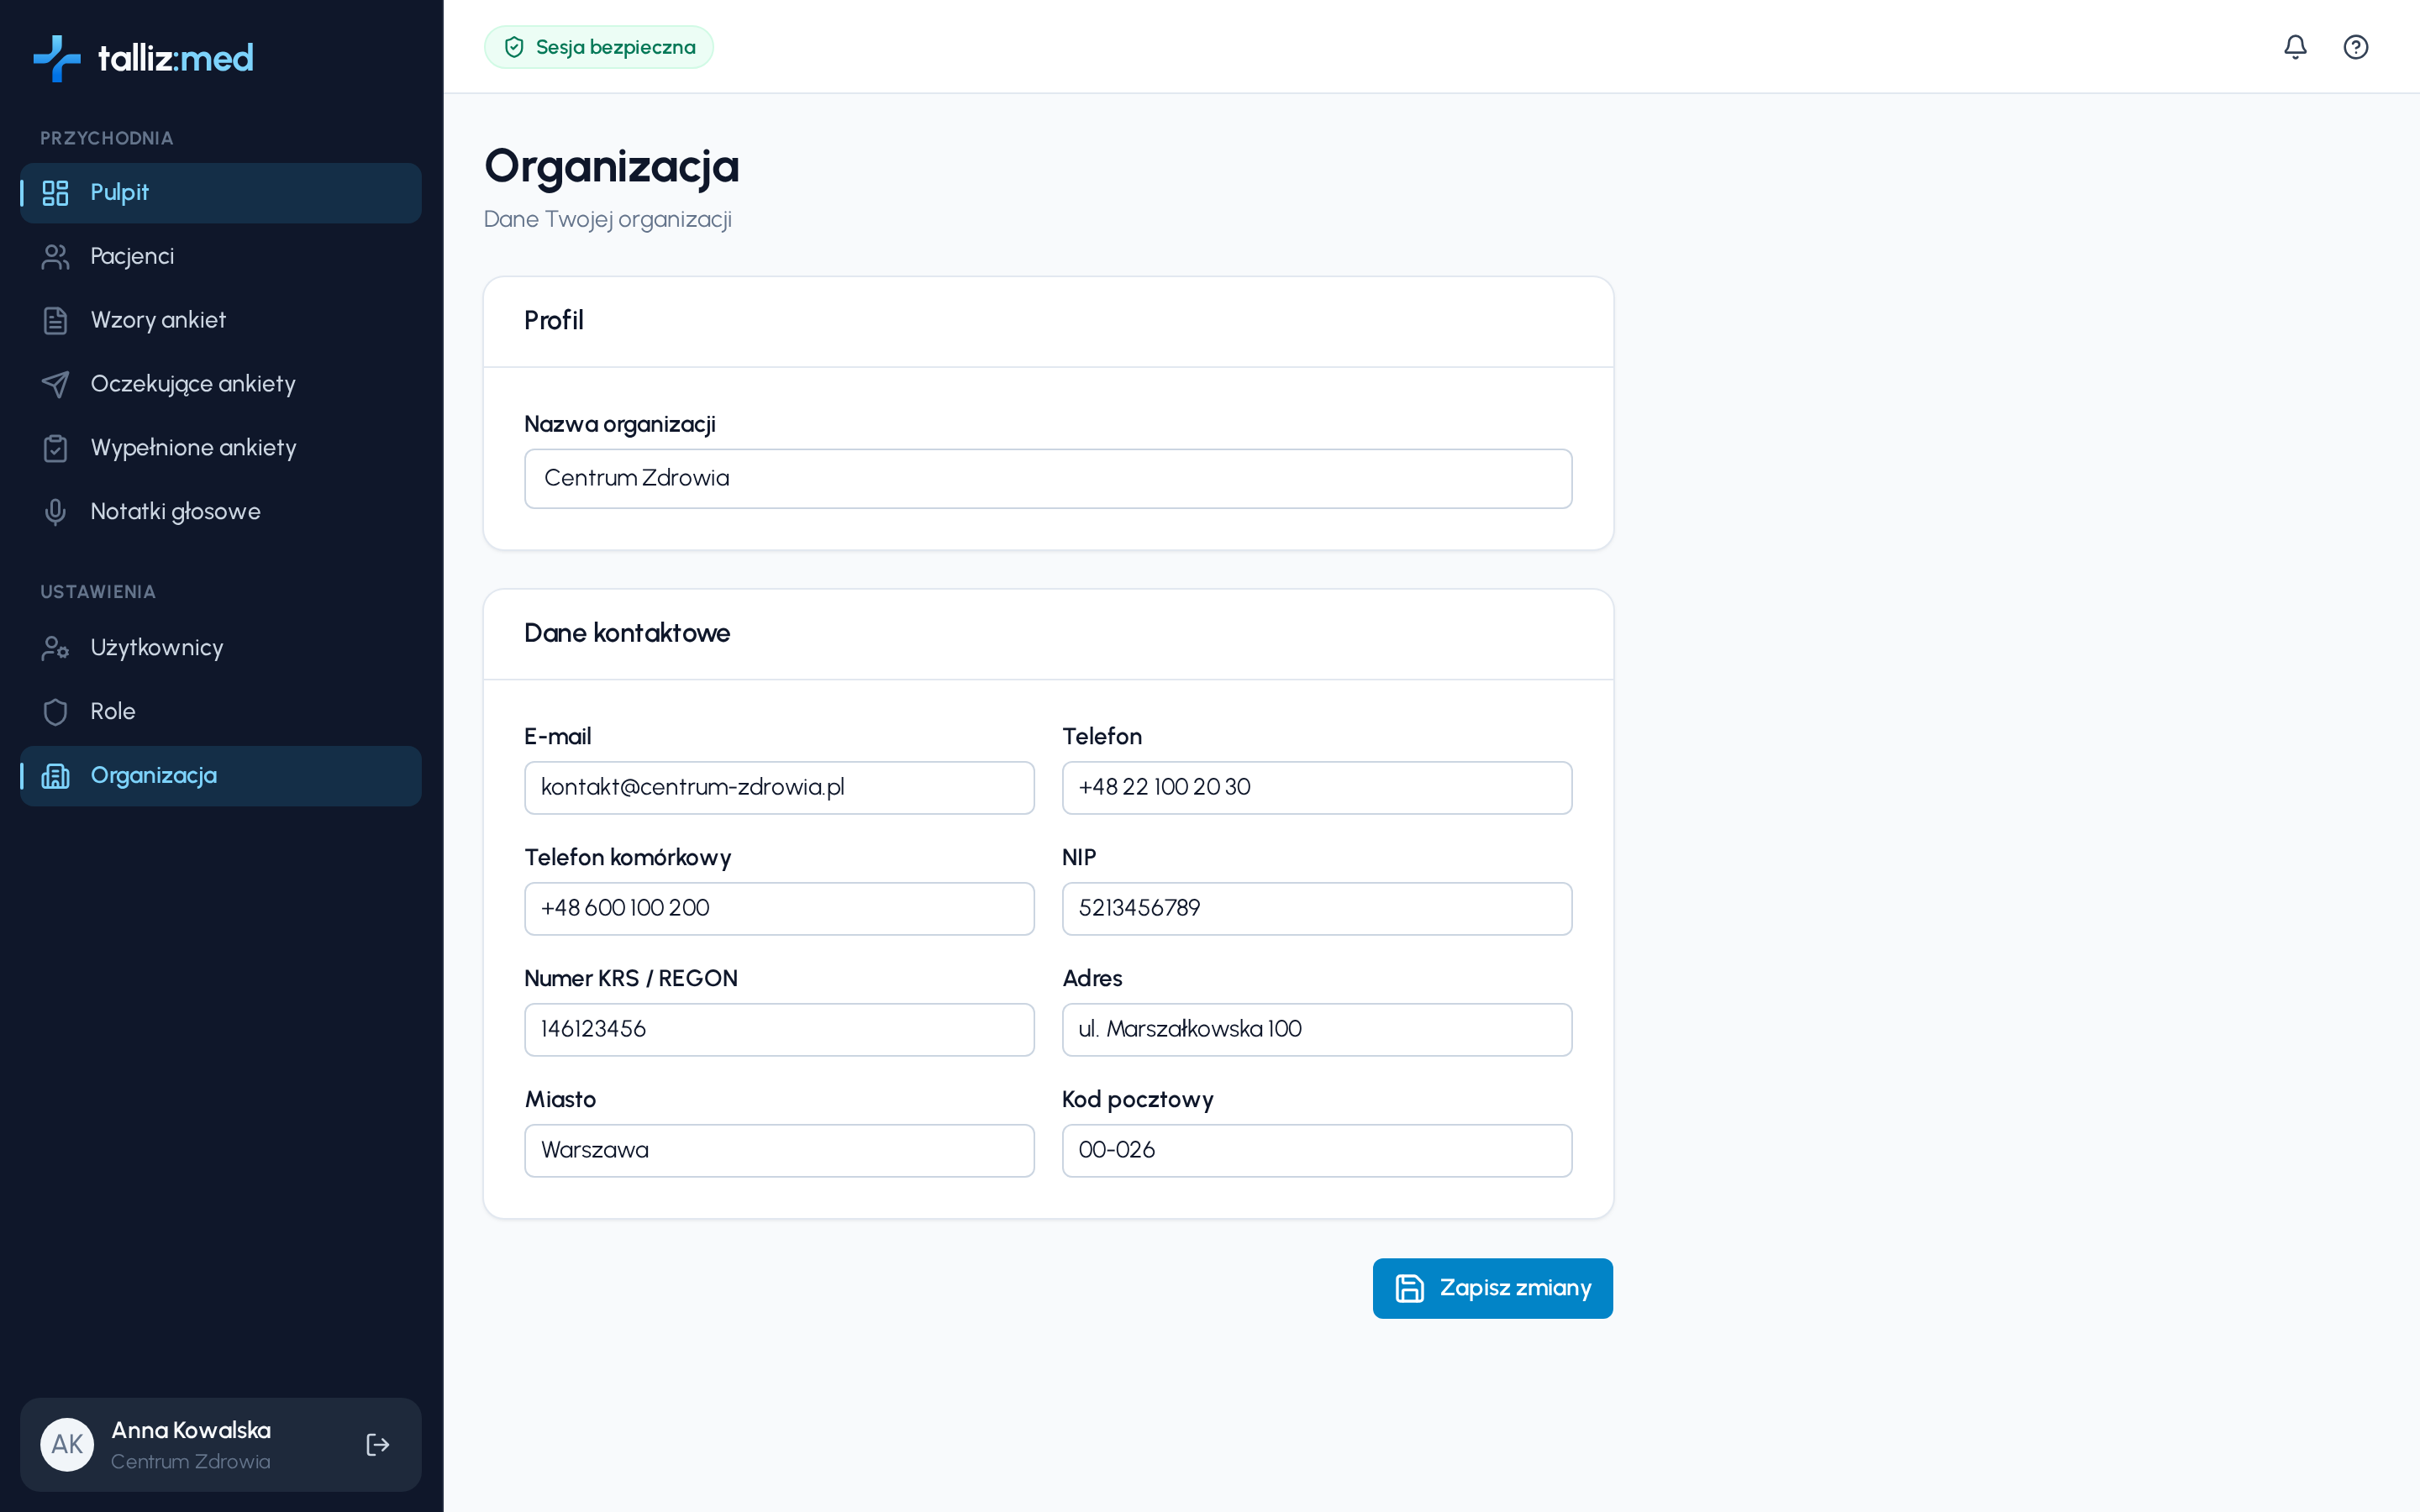Image resolution: width=2420 pixels, height=1512 pixels.
Task: Save changes with Zapisz zmiany button
Action: pos(1492,1288)
